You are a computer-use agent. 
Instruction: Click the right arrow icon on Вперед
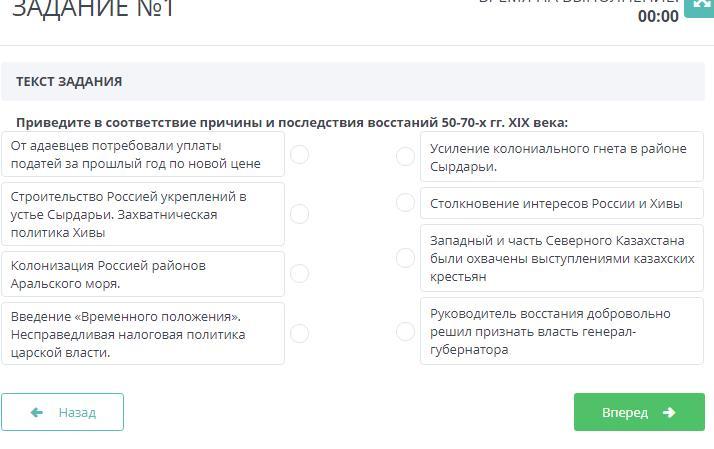(669, 413)
